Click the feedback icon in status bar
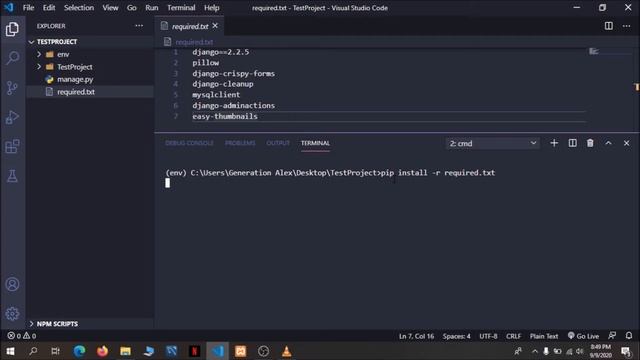 click(612, 336)
